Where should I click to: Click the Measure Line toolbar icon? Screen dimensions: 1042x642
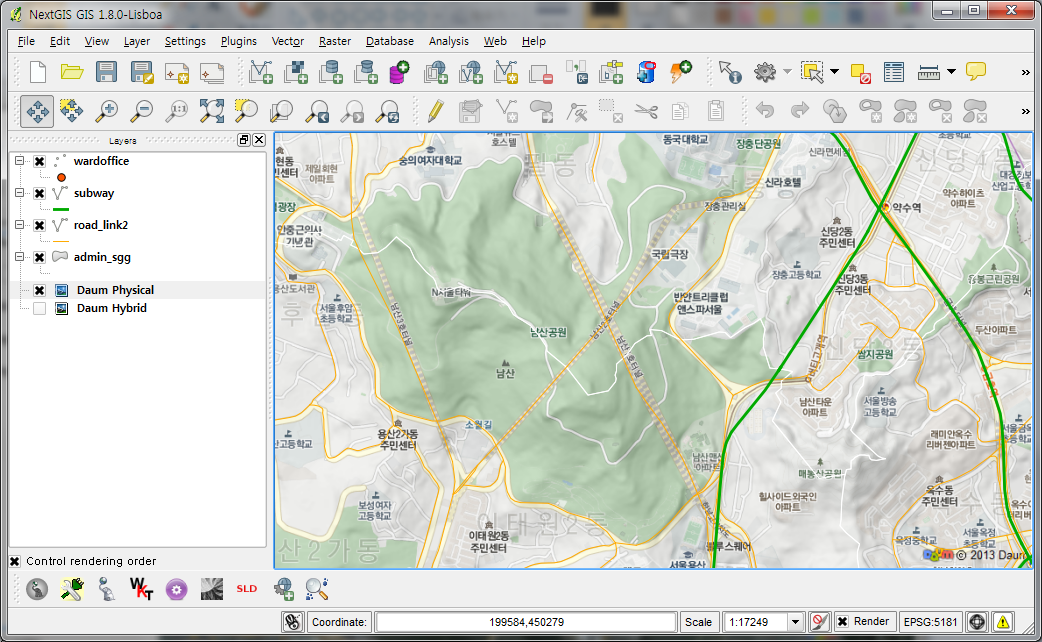927,71
